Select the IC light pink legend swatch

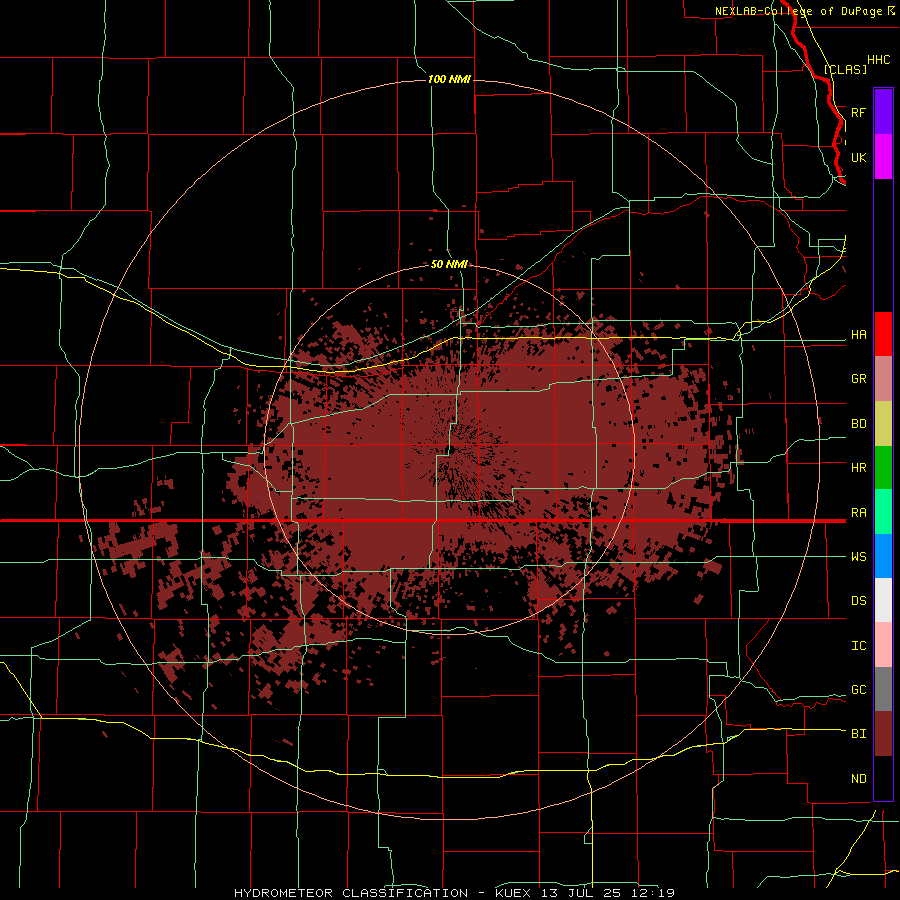coord(883,645)
